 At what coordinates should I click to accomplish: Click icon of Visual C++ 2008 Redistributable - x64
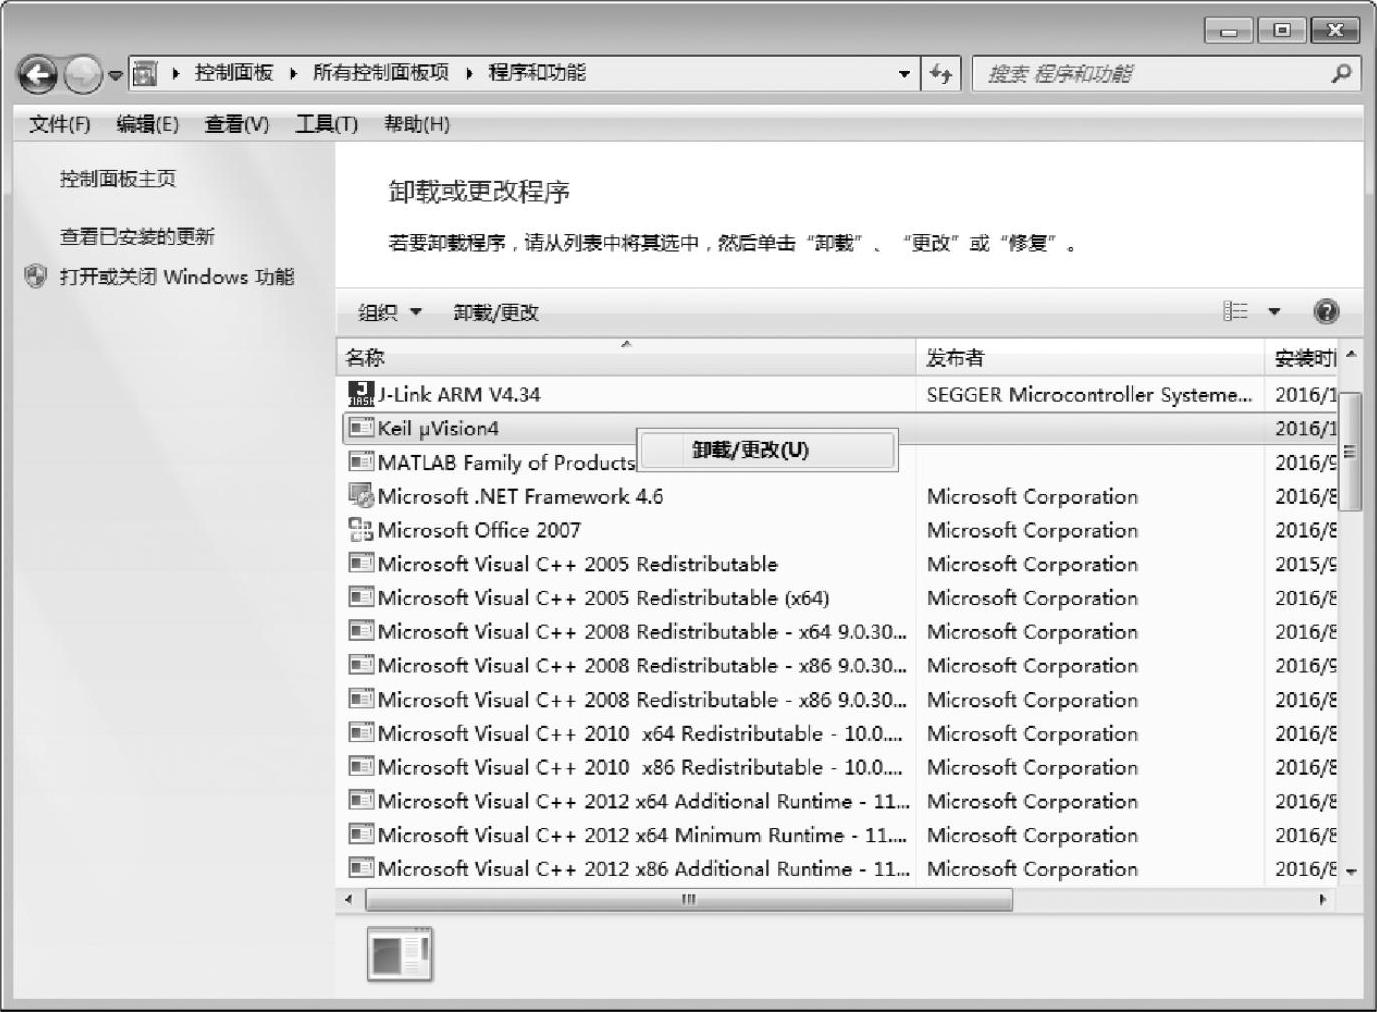[361, 631]
